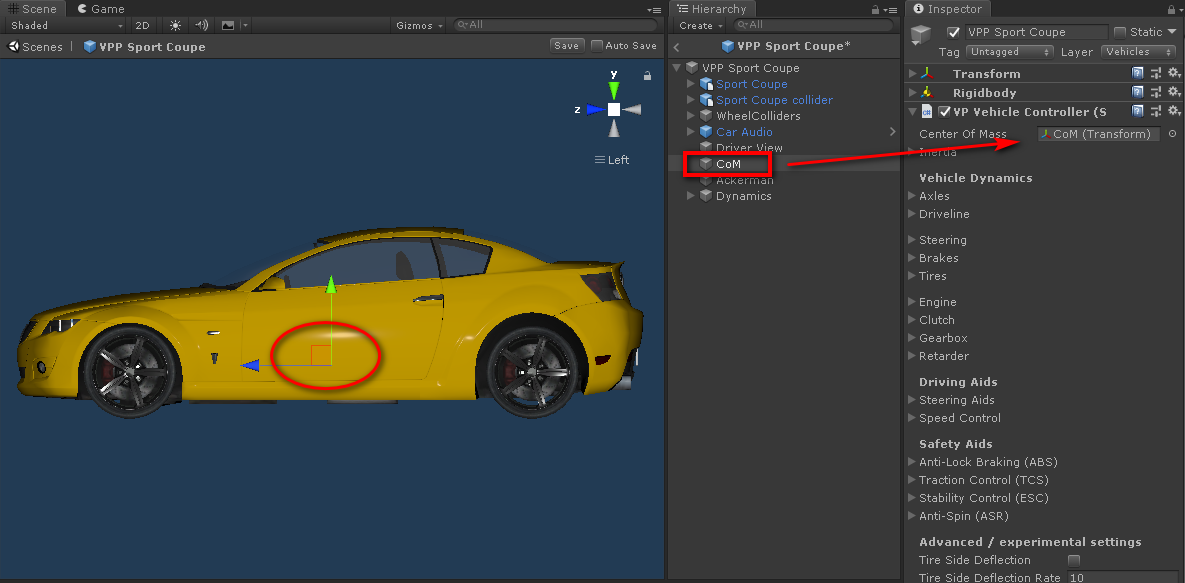Click the scene effects image icon
Screen dimensions: 1185x583
pyautogui.click(x=229, y=25)
